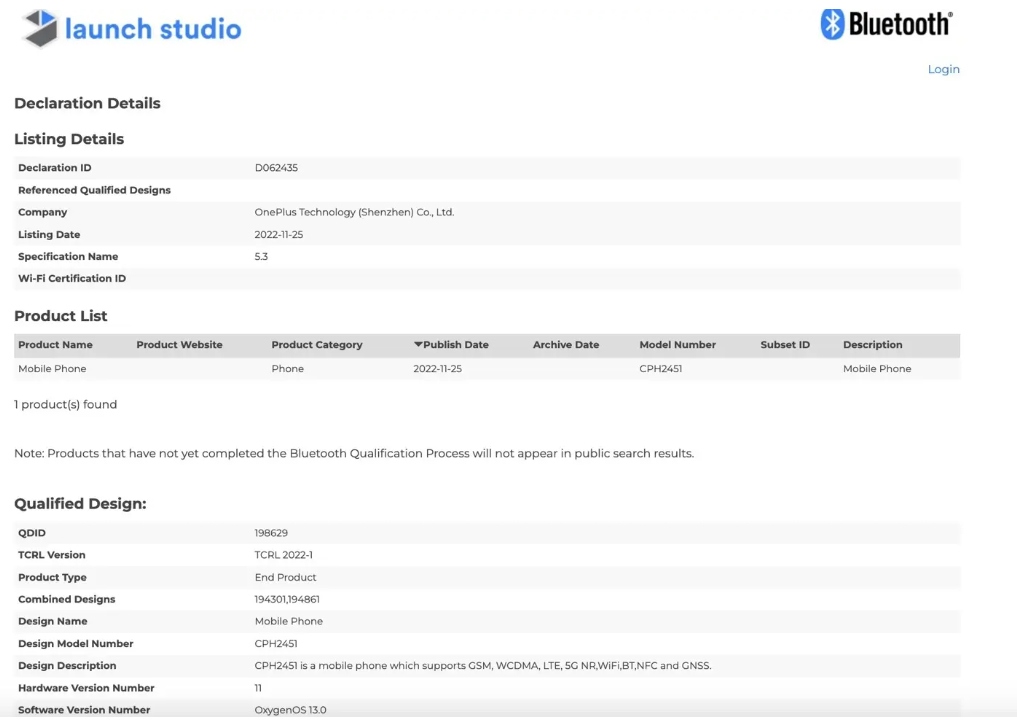
Task: Open the Login link
Action: [x=943, y=69]
